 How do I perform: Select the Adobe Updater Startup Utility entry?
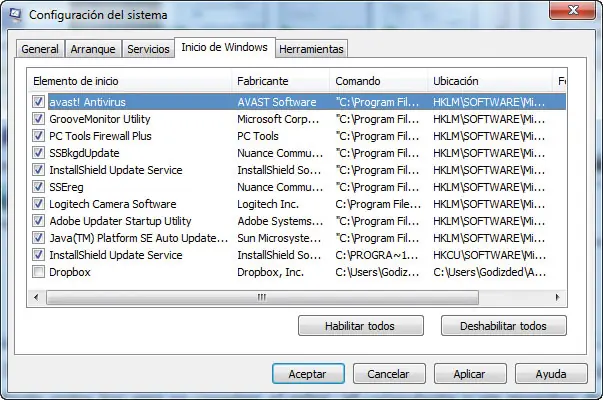pos(120,221)
